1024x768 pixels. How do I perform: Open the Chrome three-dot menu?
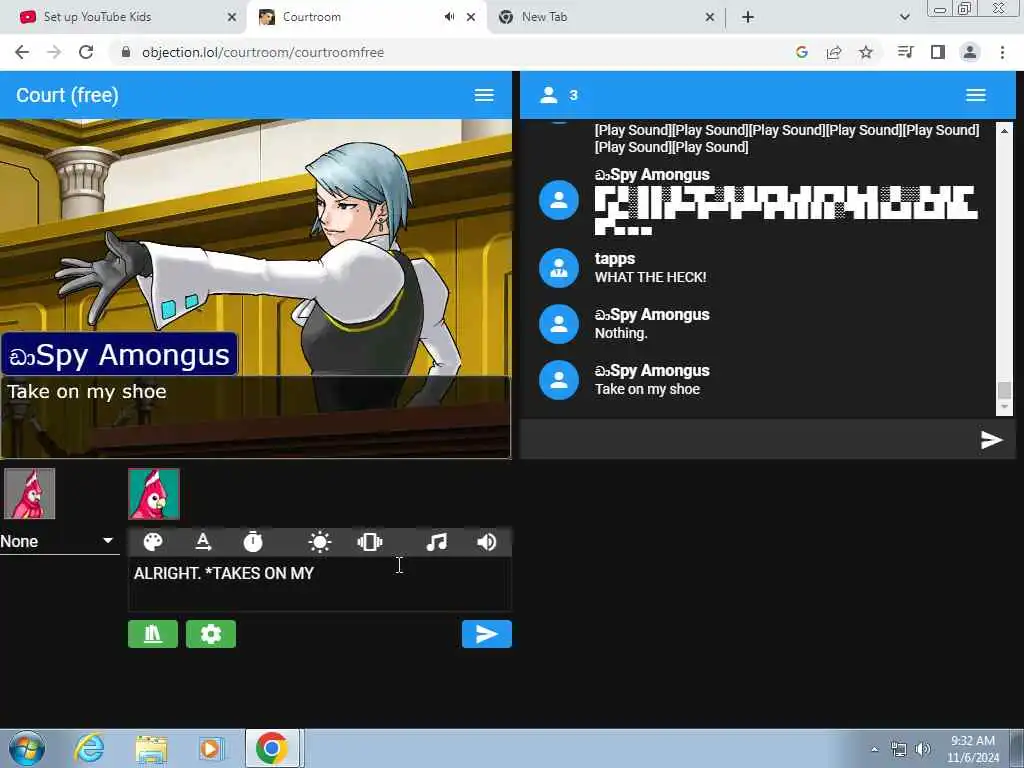pos(1002,52)
